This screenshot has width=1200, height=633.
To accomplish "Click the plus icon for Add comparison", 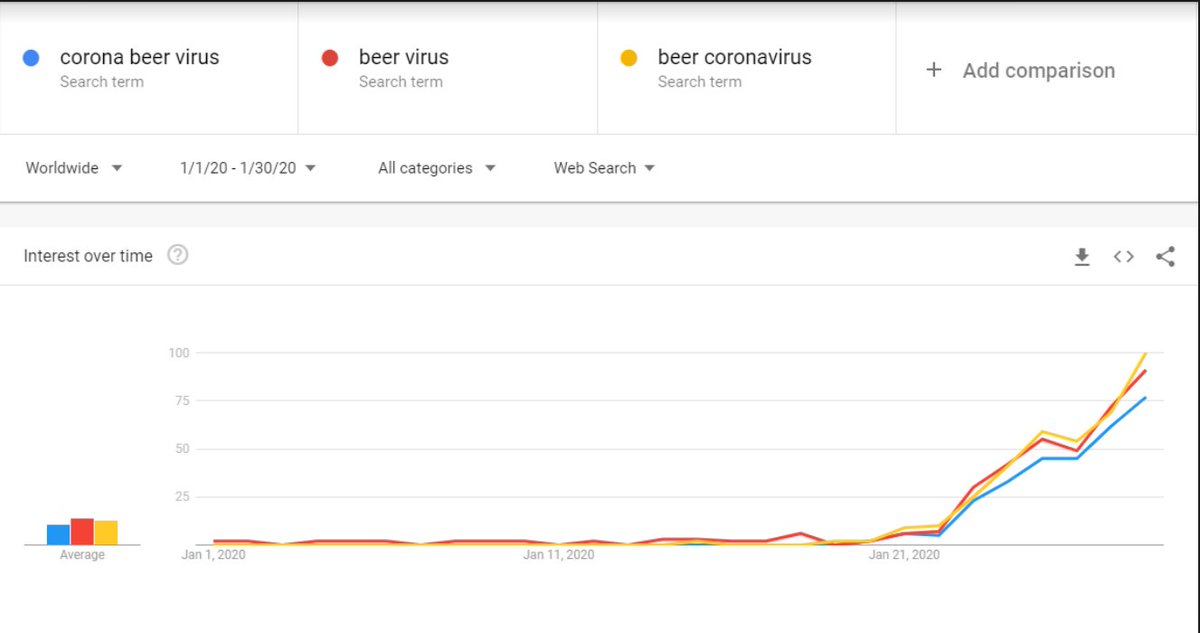I will tap(933, 70).
